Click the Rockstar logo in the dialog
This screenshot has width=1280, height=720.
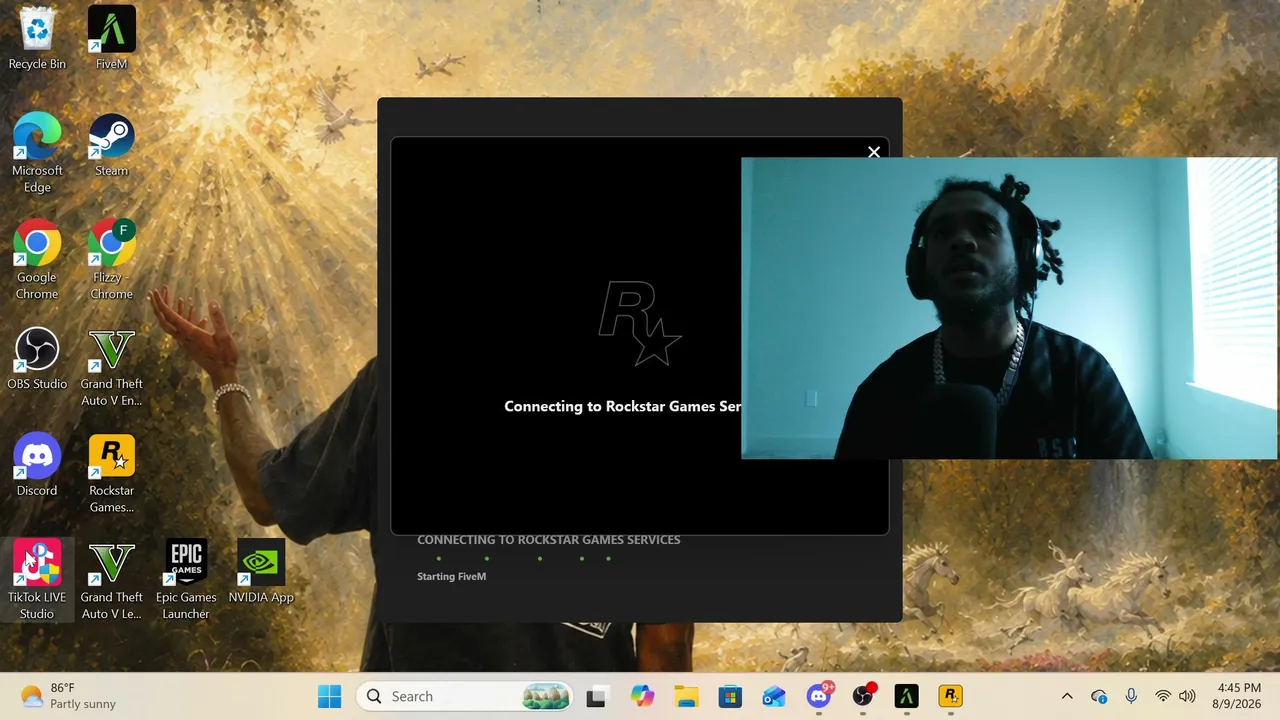coord(640,323)
